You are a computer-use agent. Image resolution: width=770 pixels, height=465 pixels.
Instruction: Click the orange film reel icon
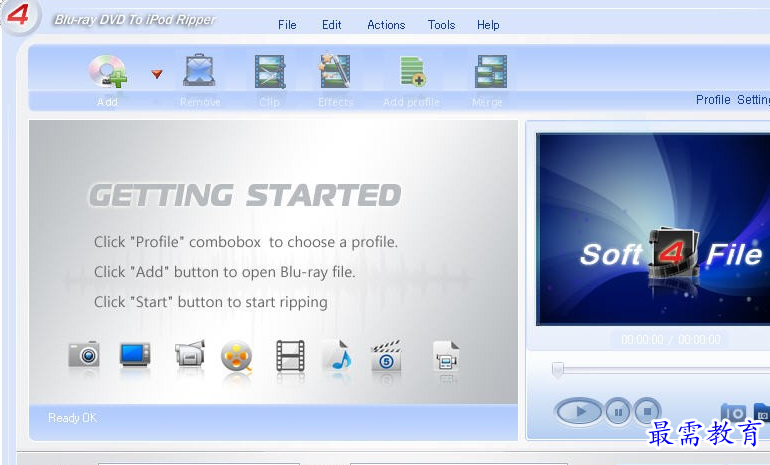point(237,356)
